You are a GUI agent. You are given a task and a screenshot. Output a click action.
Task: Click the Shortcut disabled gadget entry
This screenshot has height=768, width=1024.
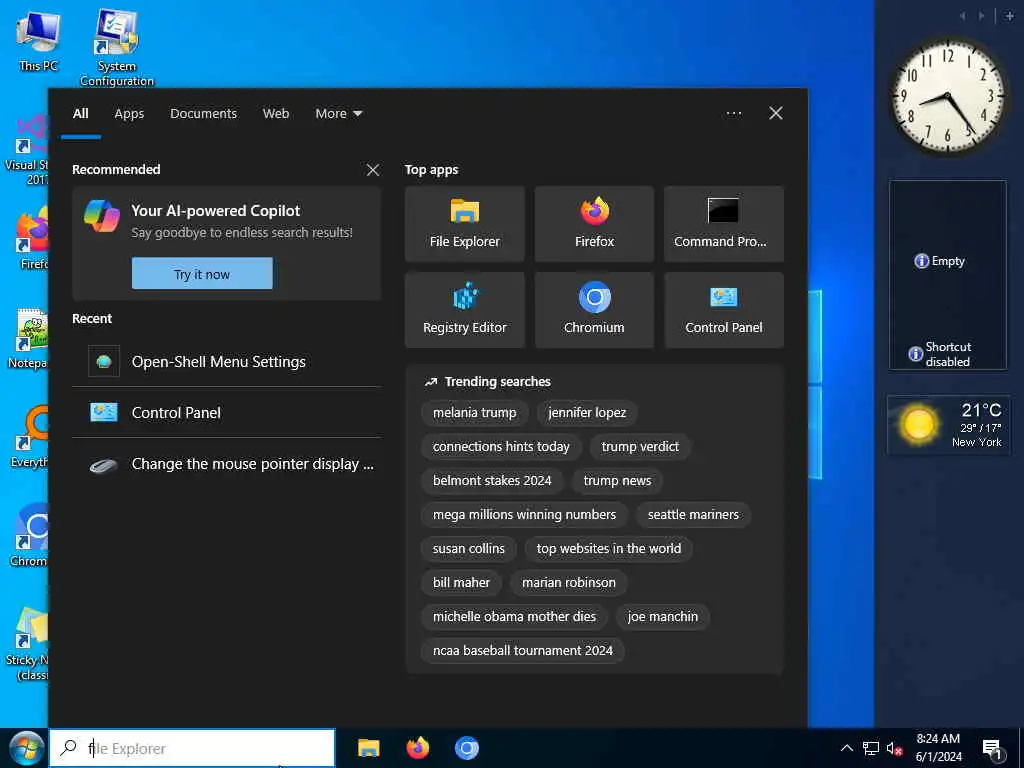pos(940,354)
